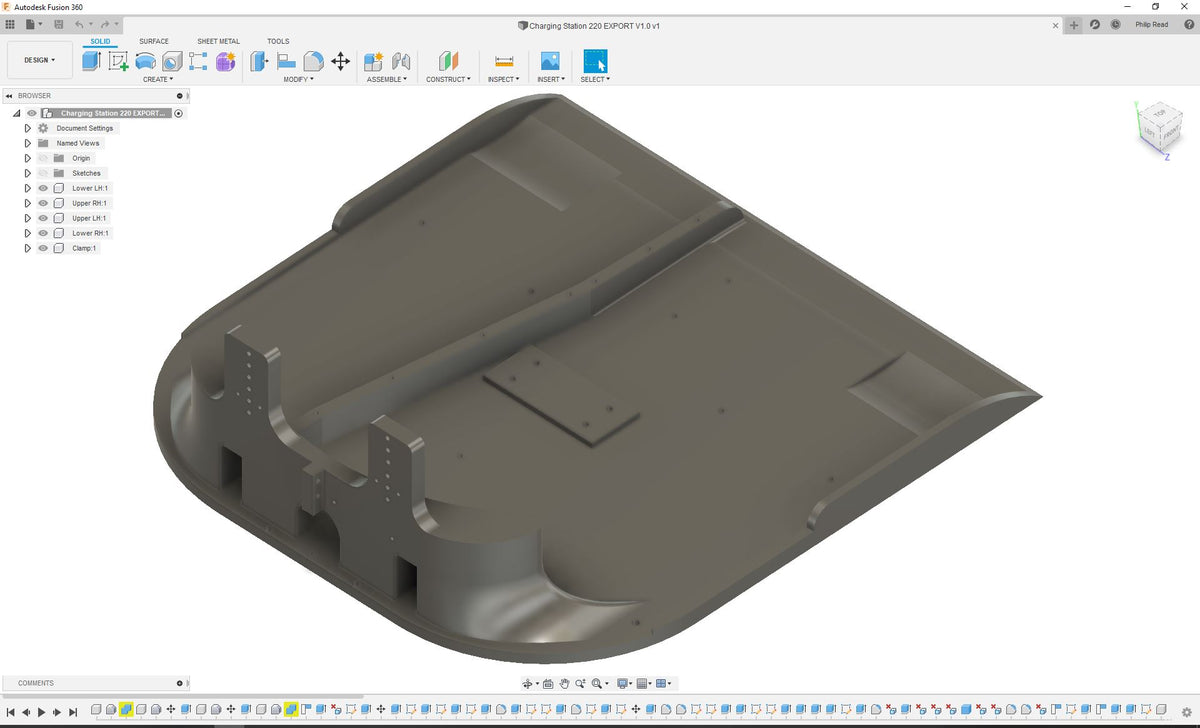The image size is (1200, 728).
Task: Open the CREATE dropdown menu
Action: (158, 79)
